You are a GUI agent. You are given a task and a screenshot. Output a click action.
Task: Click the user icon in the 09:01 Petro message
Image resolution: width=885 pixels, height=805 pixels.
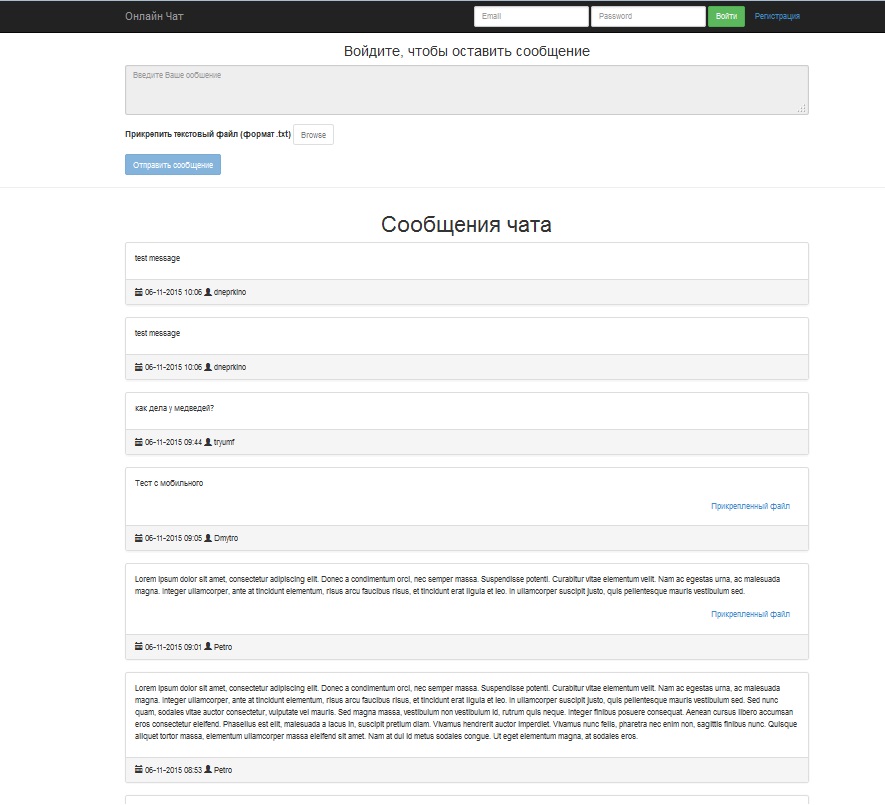(x=208, y=646)
